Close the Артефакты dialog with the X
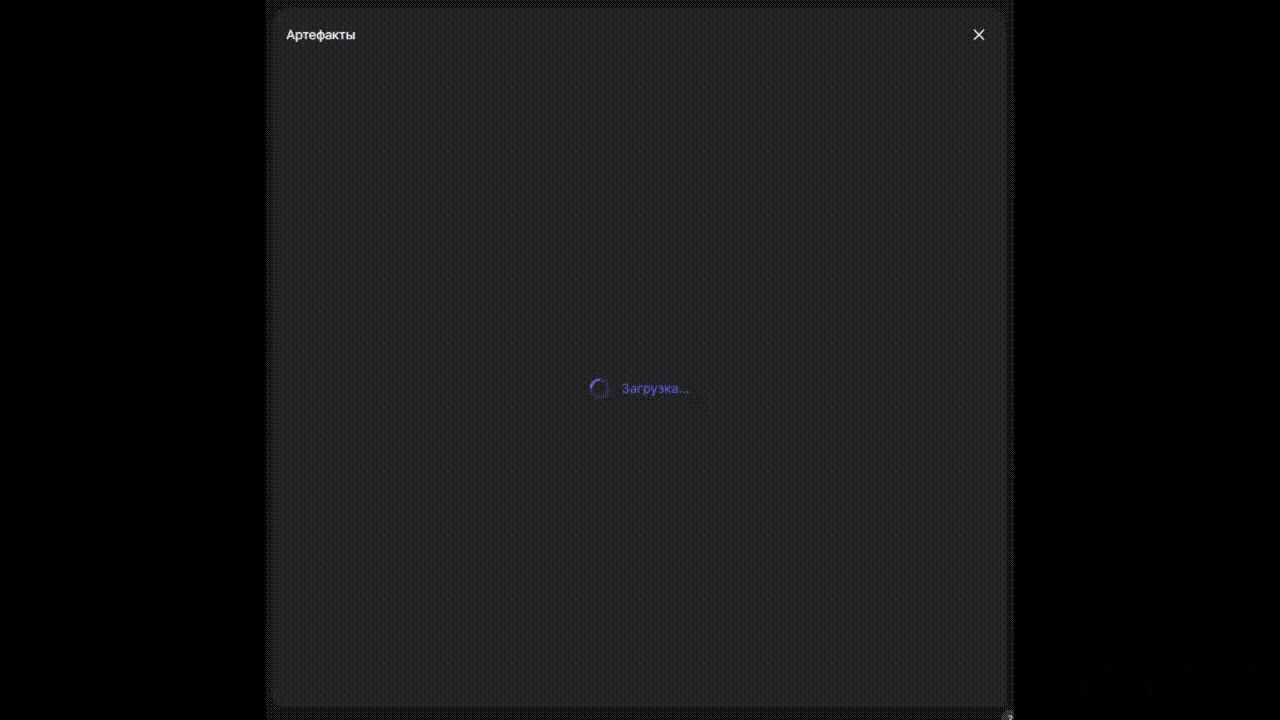Screen dimensions: 1280x720 pos(979,35)
